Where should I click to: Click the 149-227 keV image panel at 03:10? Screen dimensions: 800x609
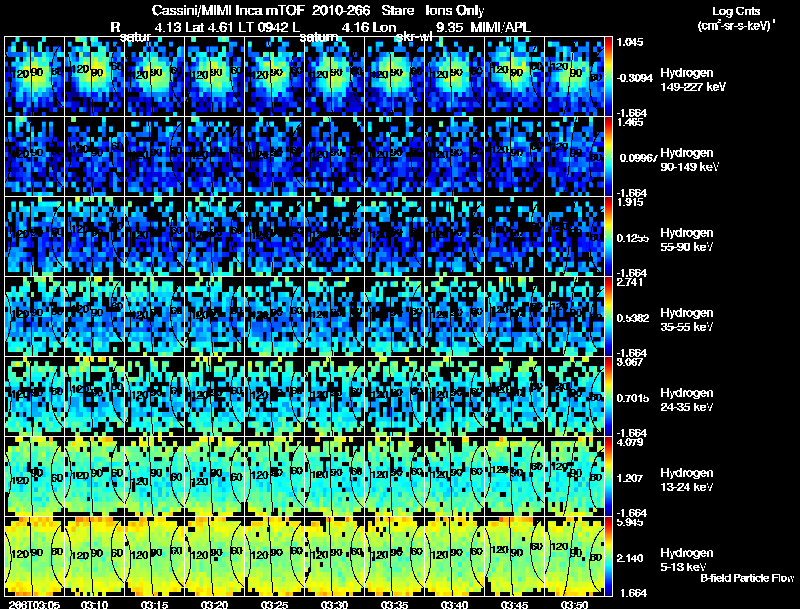point(94,77)
